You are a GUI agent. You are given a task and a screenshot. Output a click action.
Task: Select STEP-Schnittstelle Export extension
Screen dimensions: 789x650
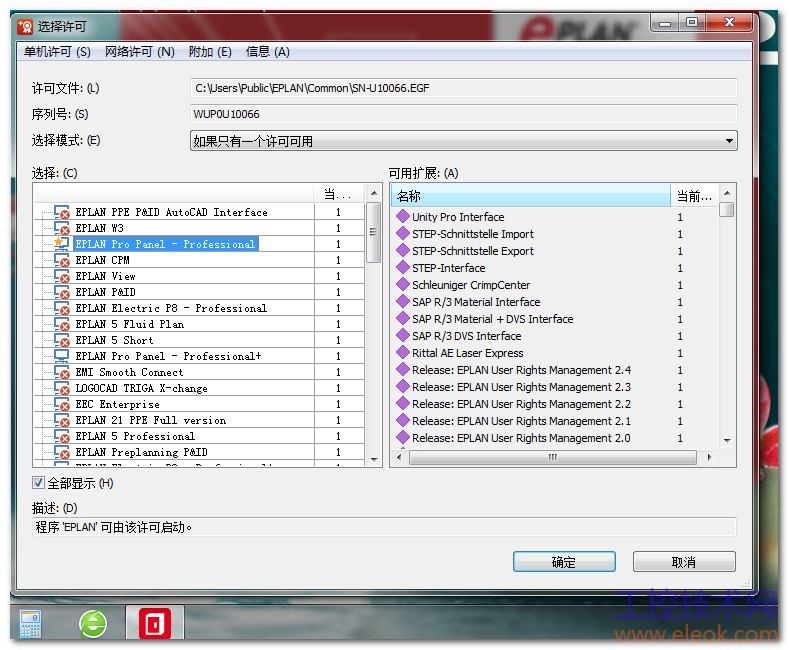tap(472, 251)
